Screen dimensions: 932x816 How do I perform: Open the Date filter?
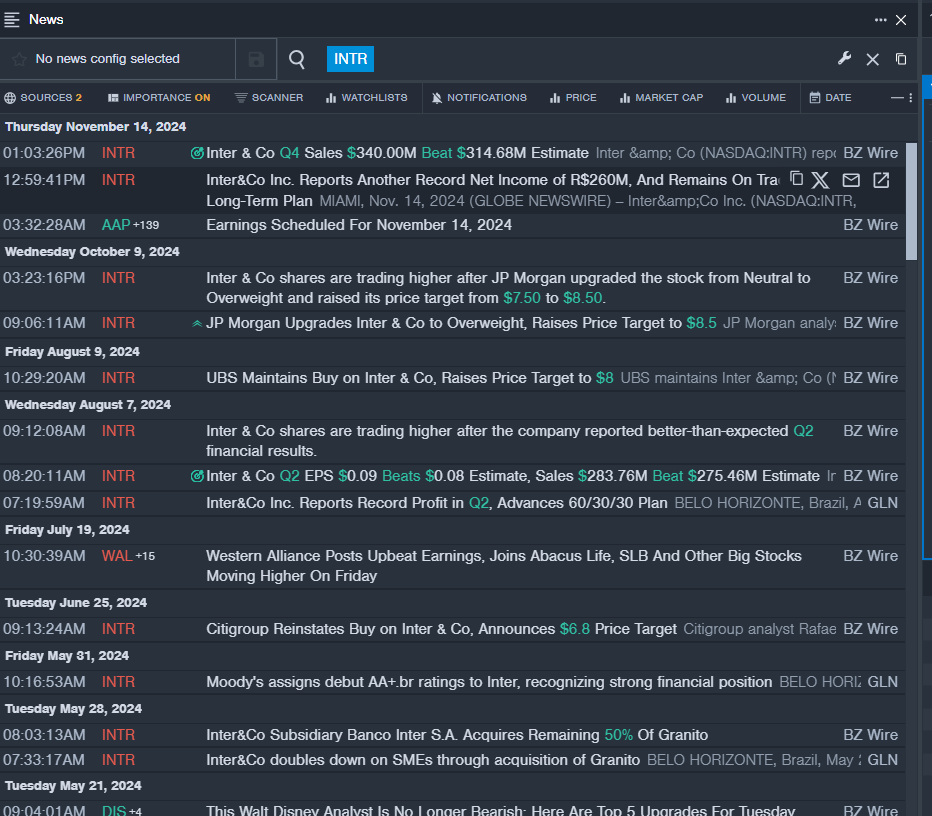tap(830, 98)
